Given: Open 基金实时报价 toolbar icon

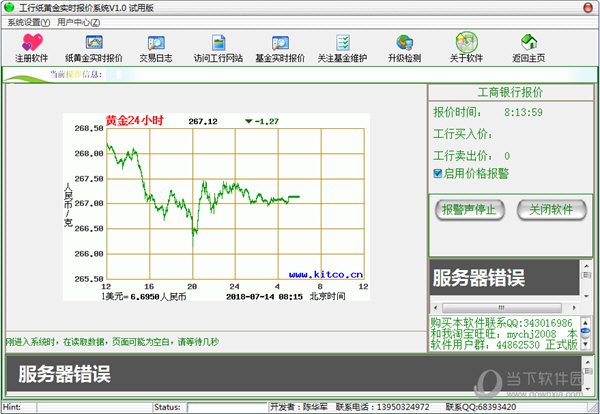Looking at the screenshot, I should (x=280, y=43).
